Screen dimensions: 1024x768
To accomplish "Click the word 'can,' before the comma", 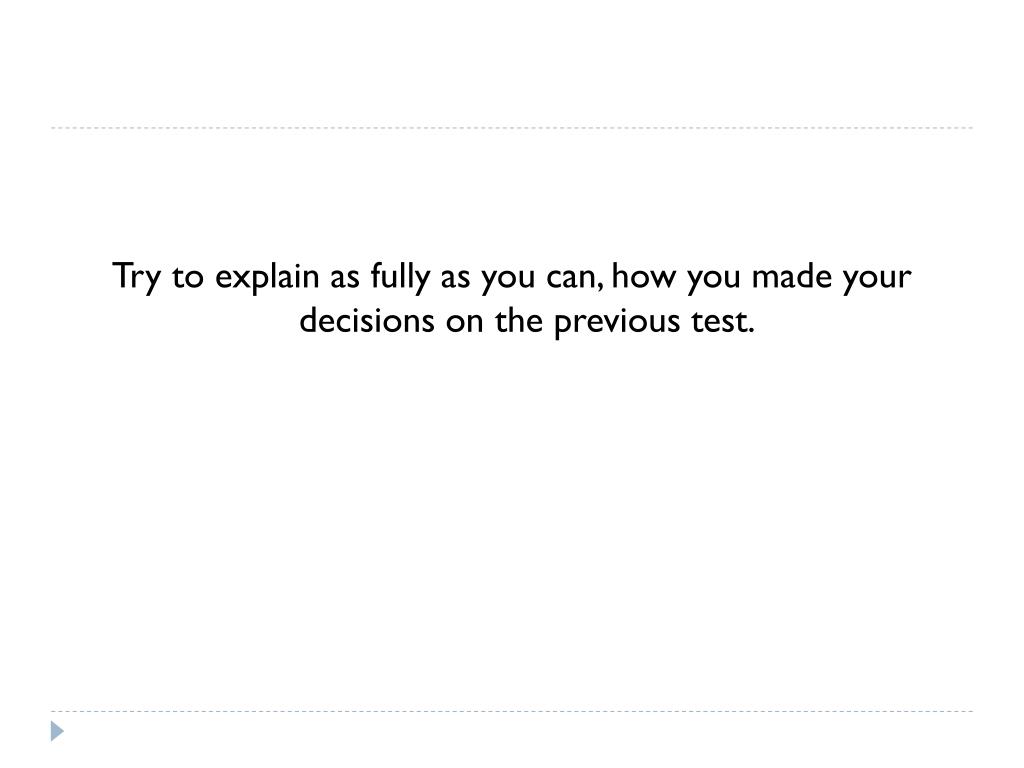I will click(575, 278).
